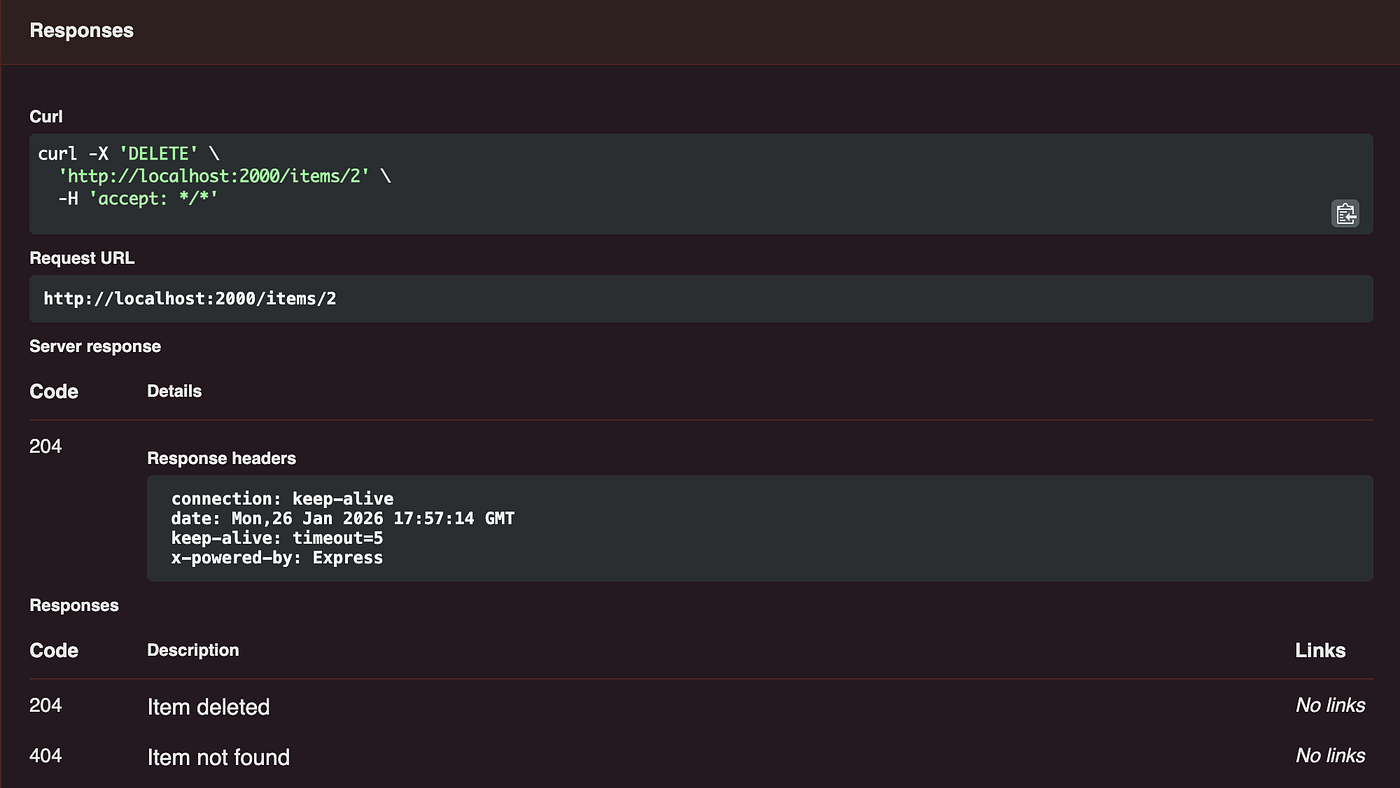The width and height of the screenshot is (1400, 788).
Task: Click the 204 code beside Item deleted
Action: tap(46, 705)
